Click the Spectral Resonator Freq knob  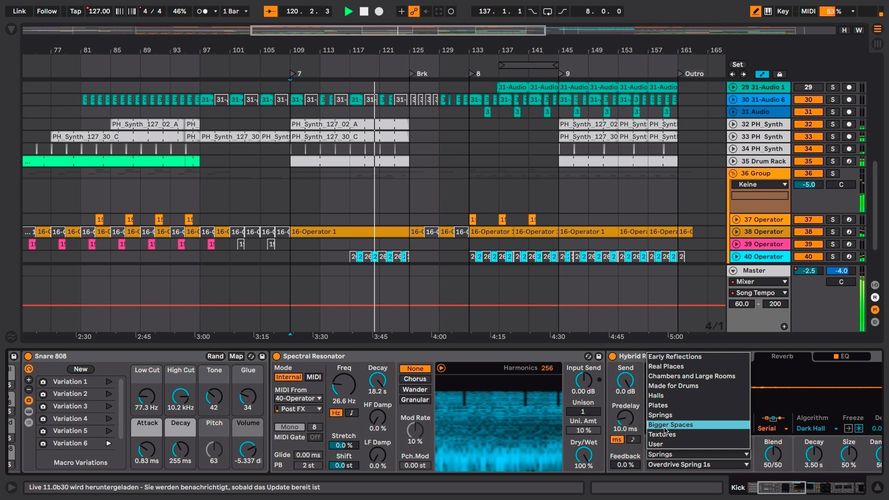[x=344, y=385]
